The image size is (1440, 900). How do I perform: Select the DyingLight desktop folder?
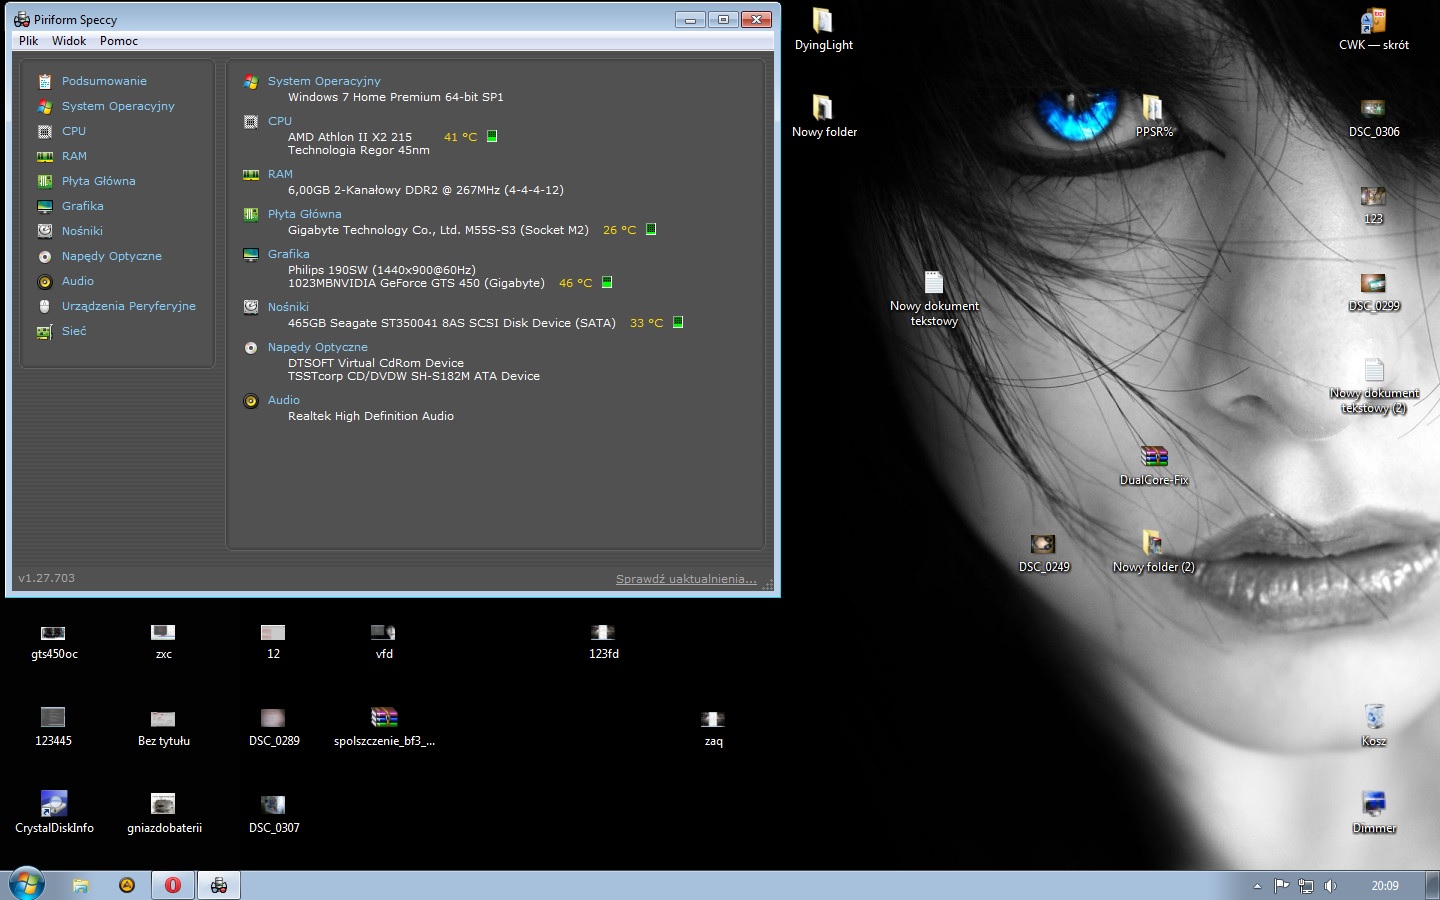pos(824,30)
